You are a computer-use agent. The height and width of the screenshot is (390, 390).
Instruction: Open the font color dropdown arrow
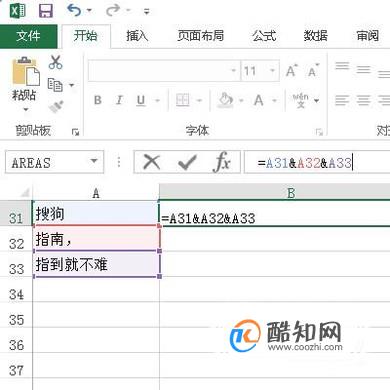[x=274, y=100]
